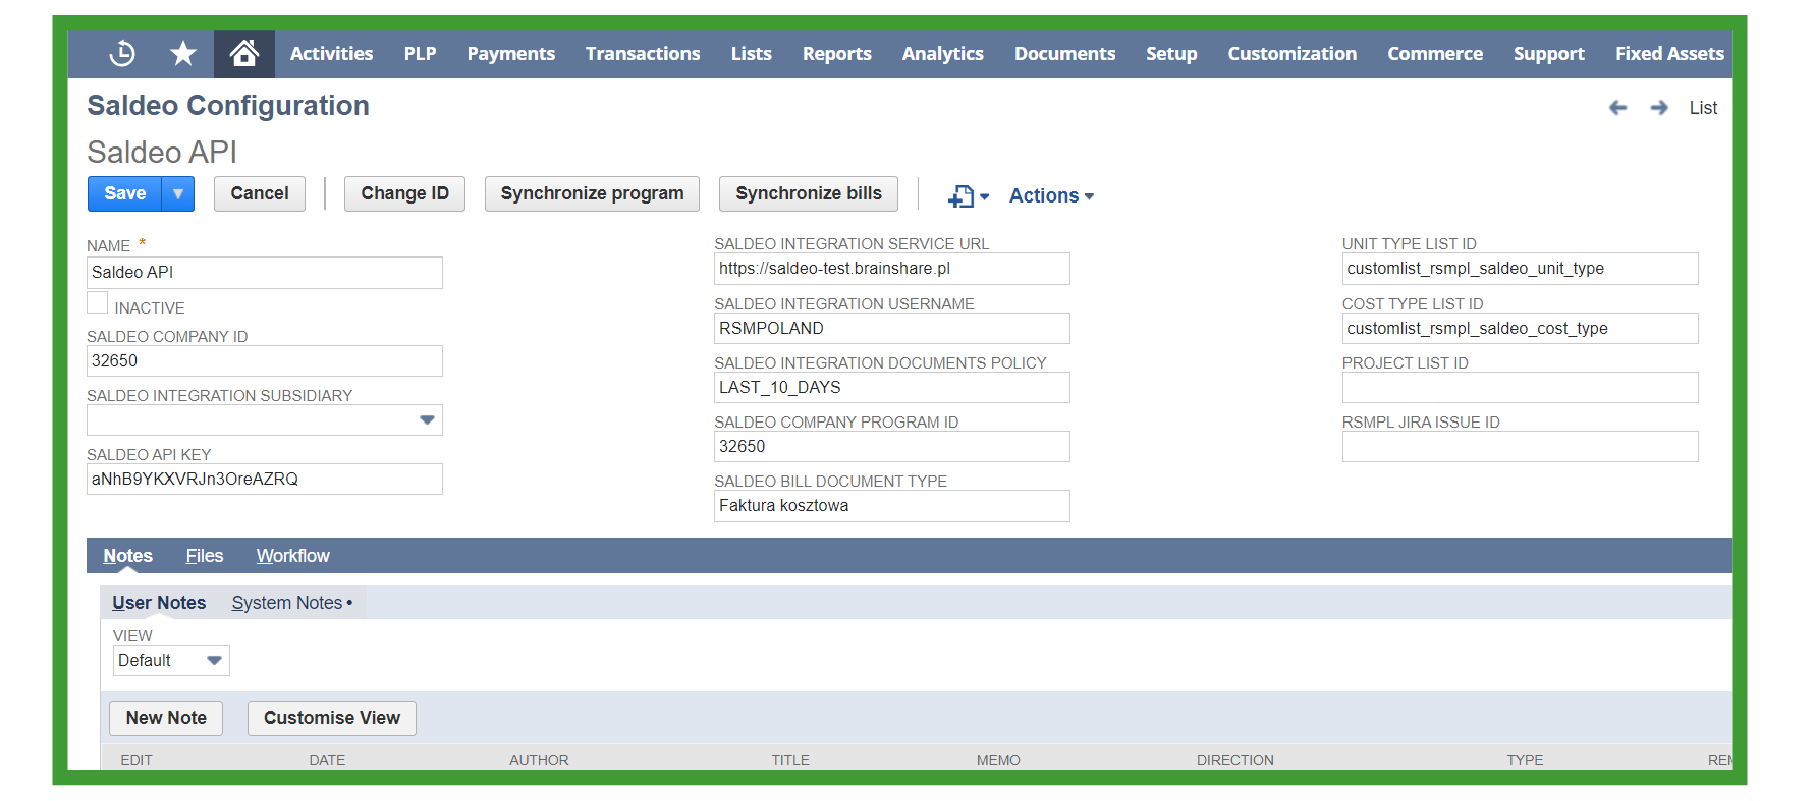Click the Change ID button
The width and height of the screenshot is (1800, 801).
pos(405,194)
